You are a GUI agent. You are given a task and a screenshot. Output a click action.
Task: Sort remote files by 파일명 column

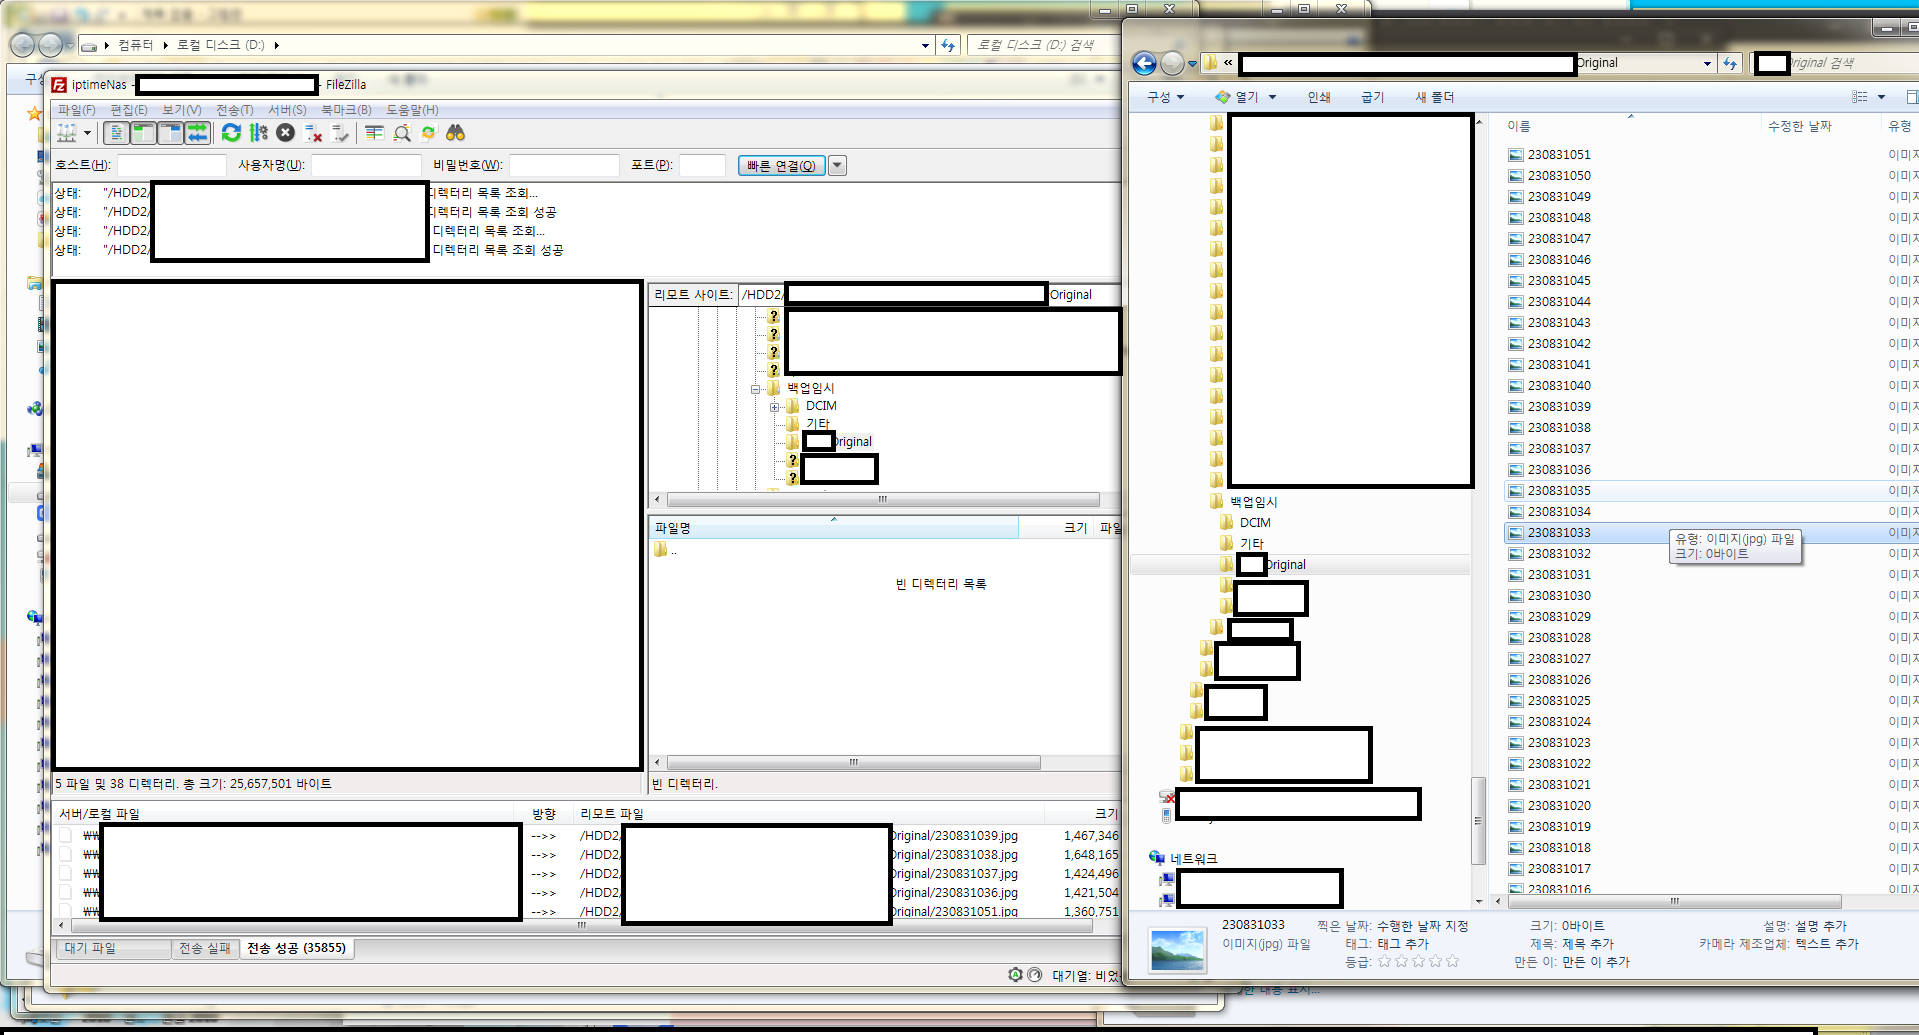point(833,528)
